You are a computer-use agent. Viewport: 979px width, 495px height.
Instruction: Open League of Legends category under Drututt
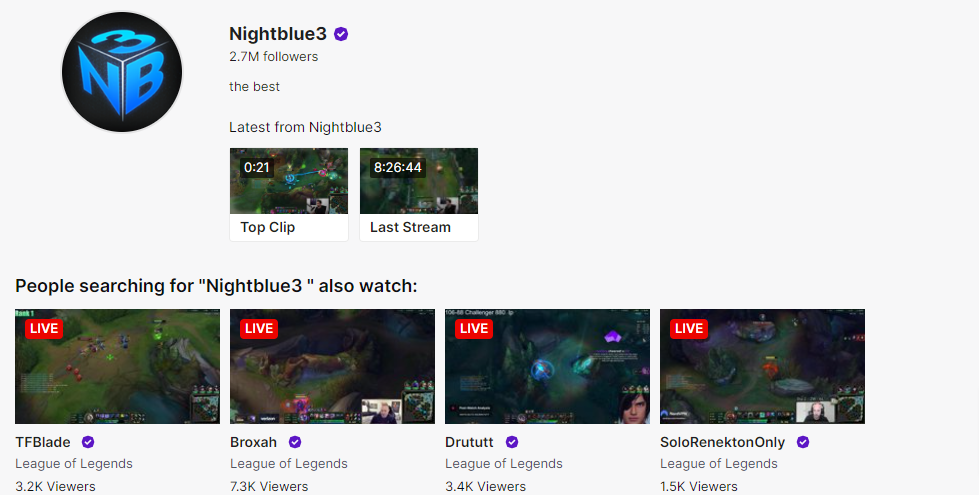pyautogui.click(x=504, y=464)
